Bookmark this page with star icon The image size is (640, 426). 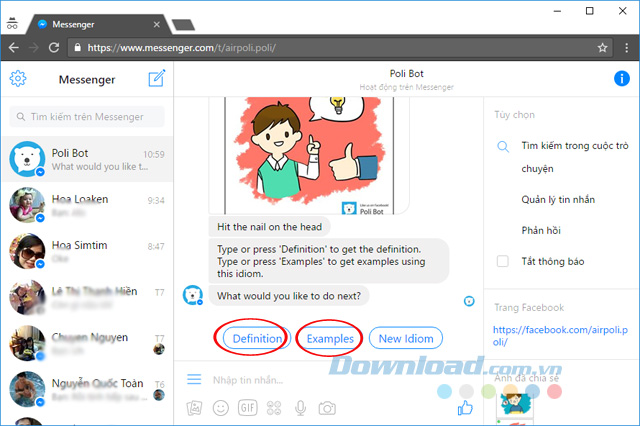[602, 47]
